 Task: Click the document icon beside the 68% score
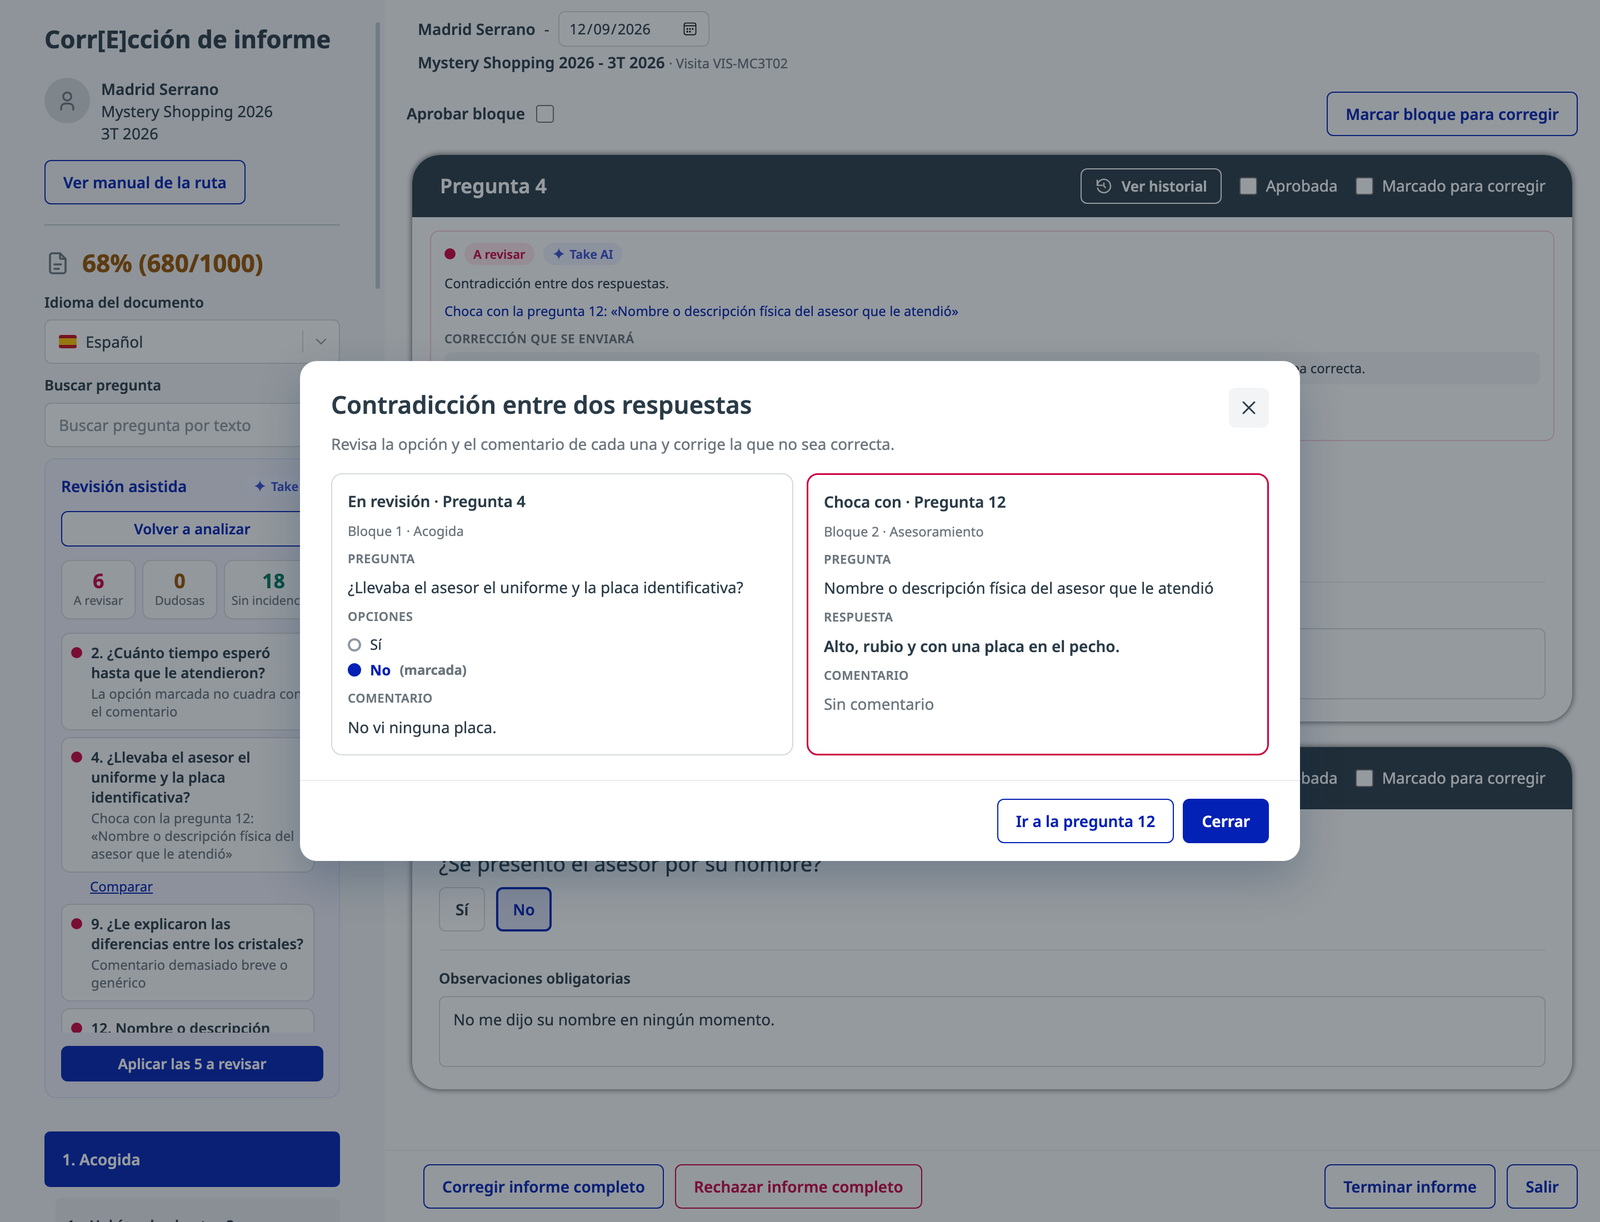(x=58, y=263)
